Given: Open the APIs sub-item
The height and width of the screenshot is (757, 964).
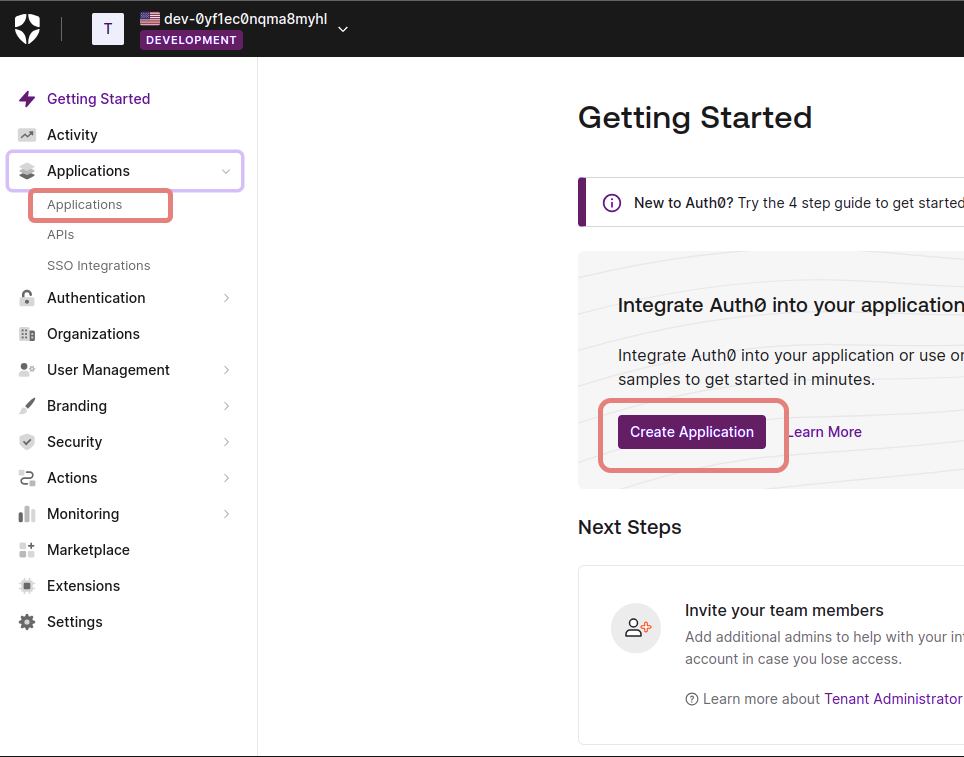Looking at the screenshot, I should pos(60,235).
